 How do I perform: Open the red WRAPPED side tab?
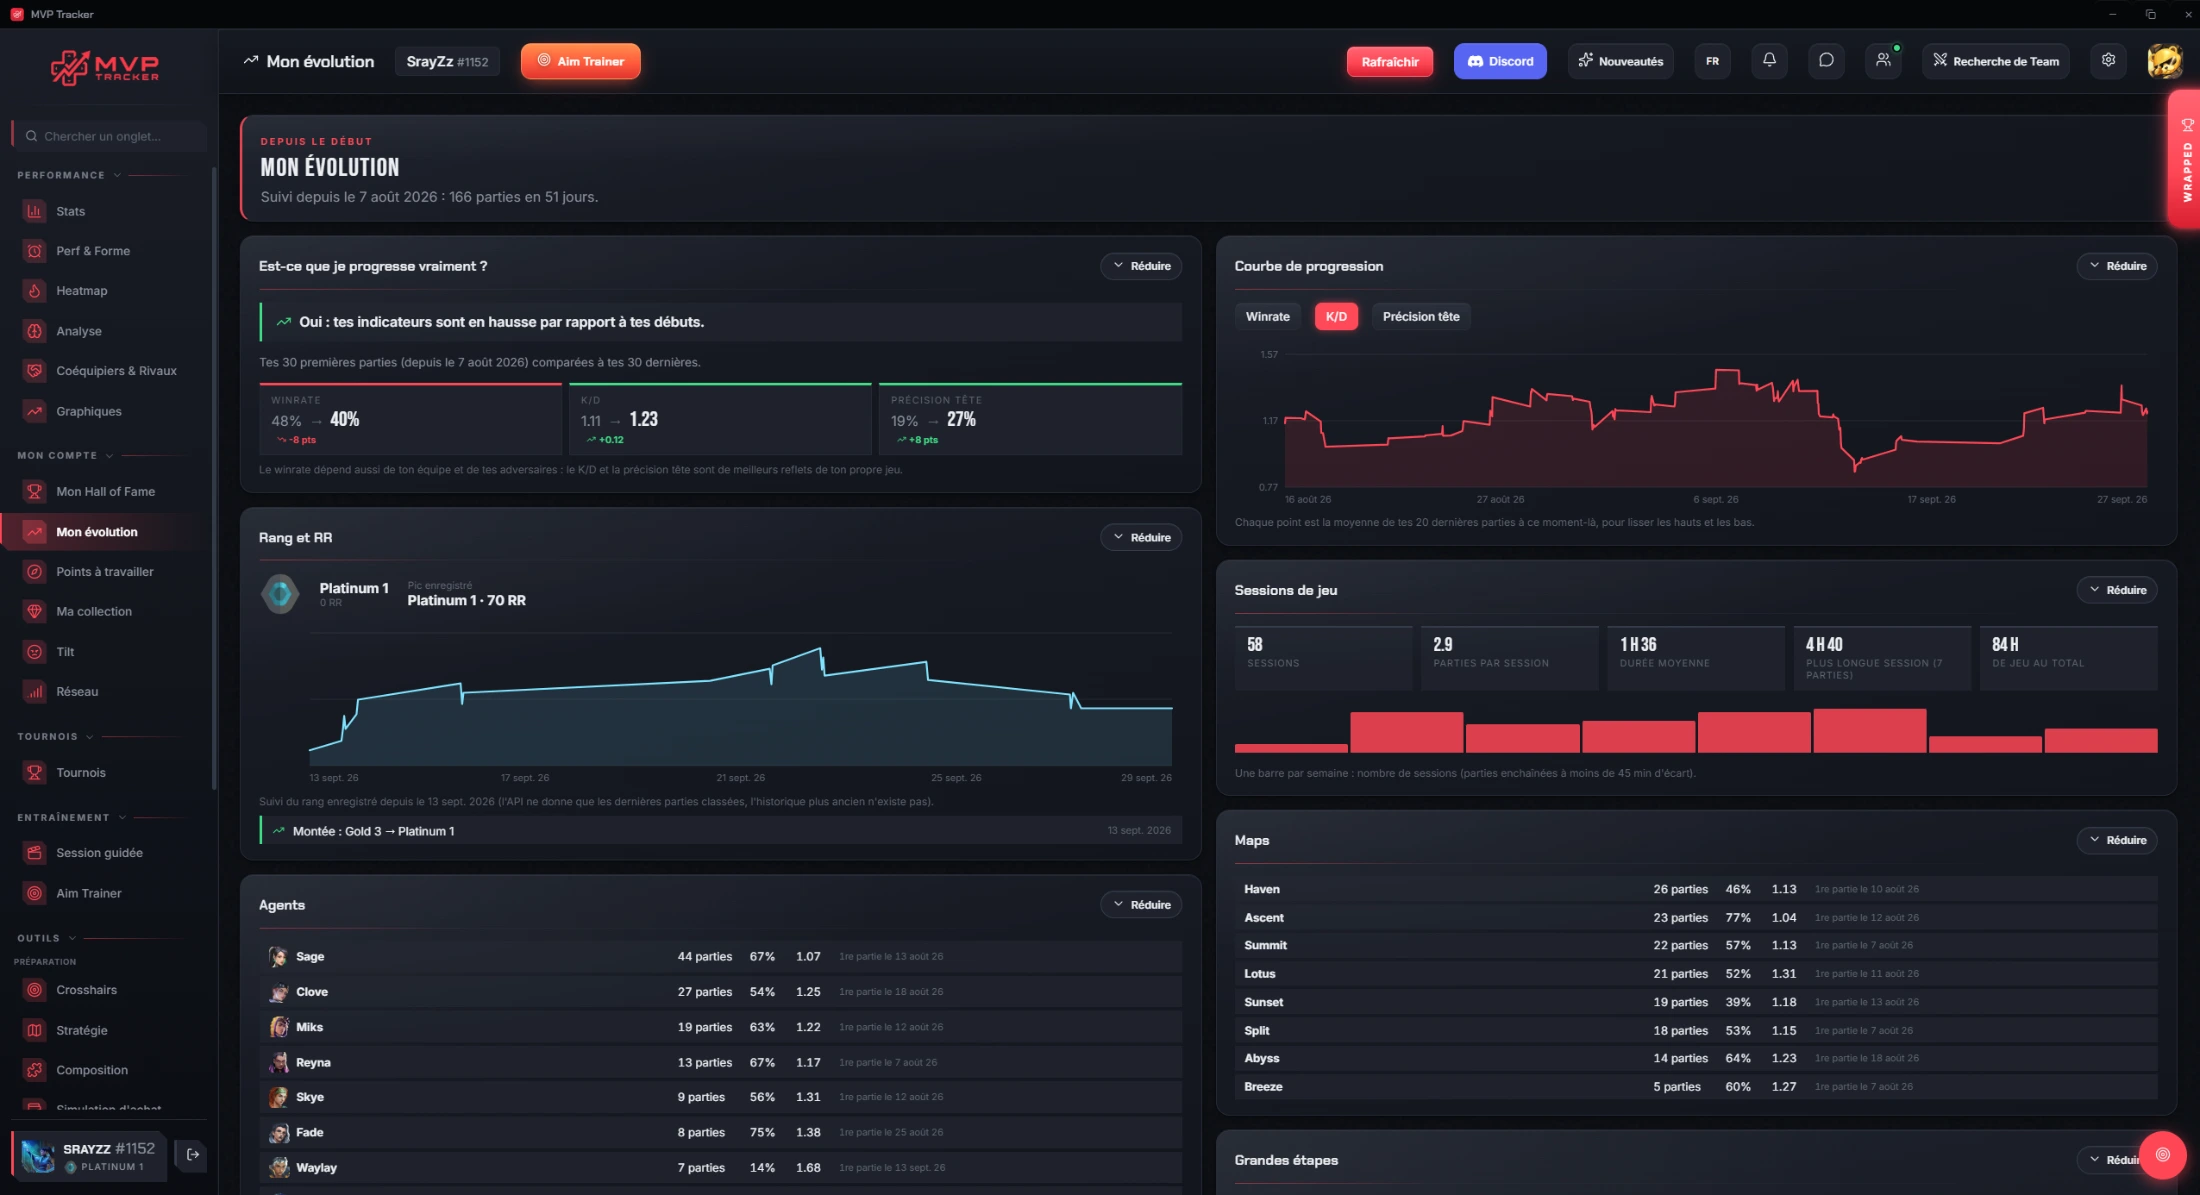2185,160
